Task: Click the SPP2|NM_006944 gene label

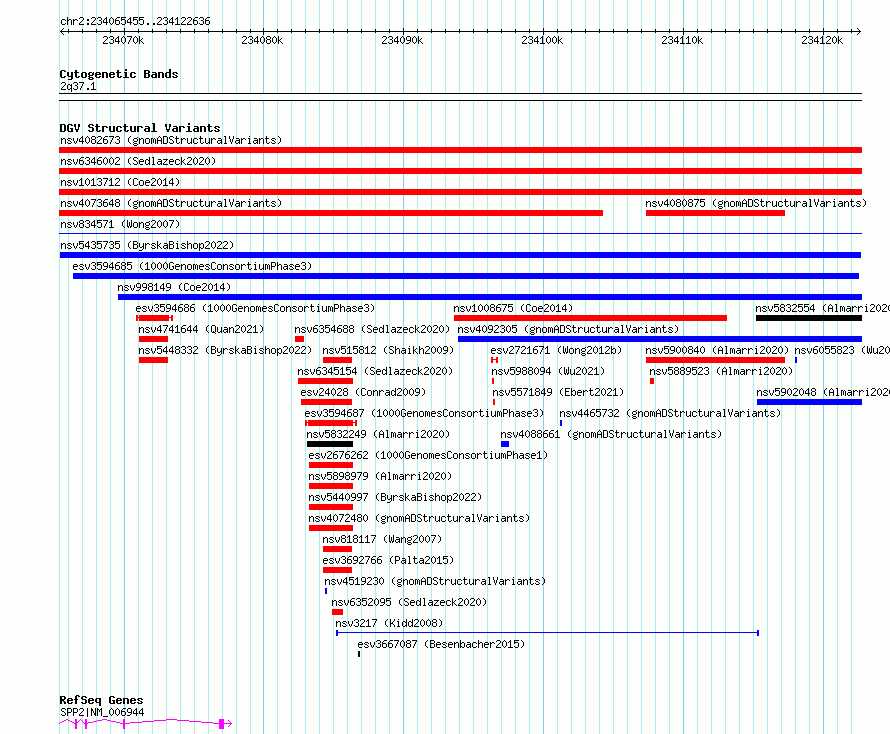Action: click(102, 712)
